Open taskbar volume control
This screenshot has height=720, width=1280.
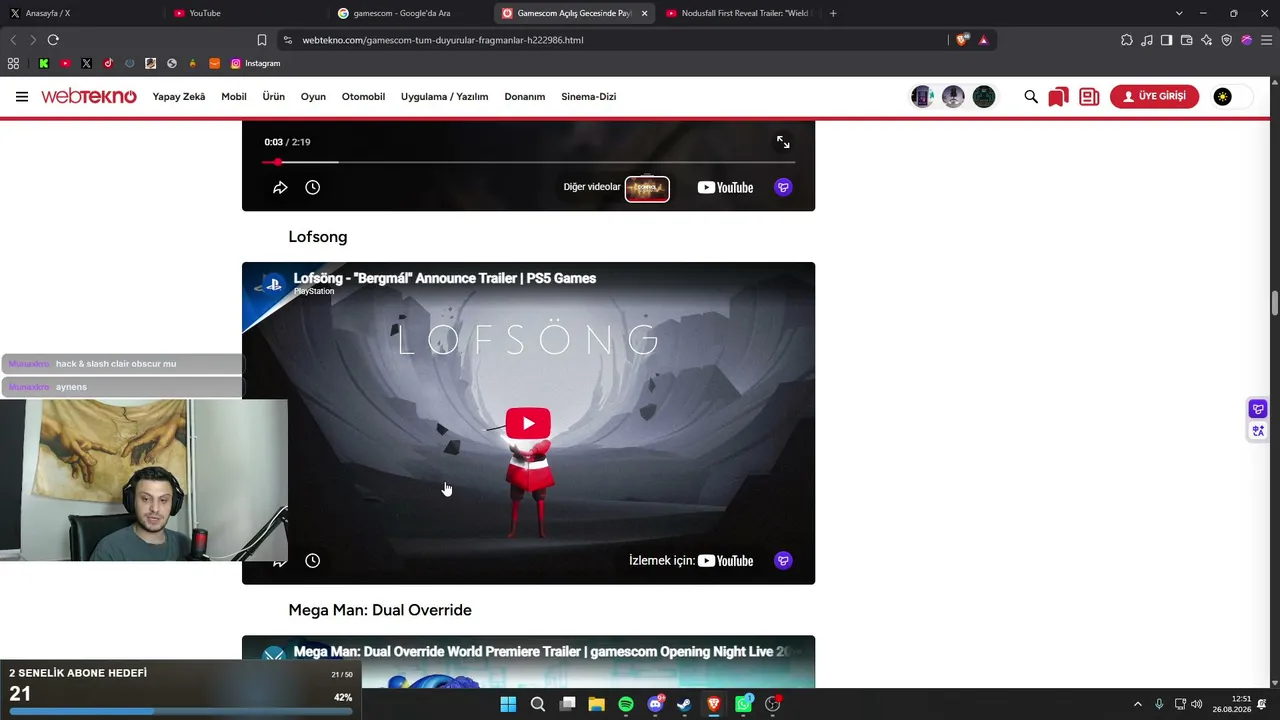(1197, 704)
